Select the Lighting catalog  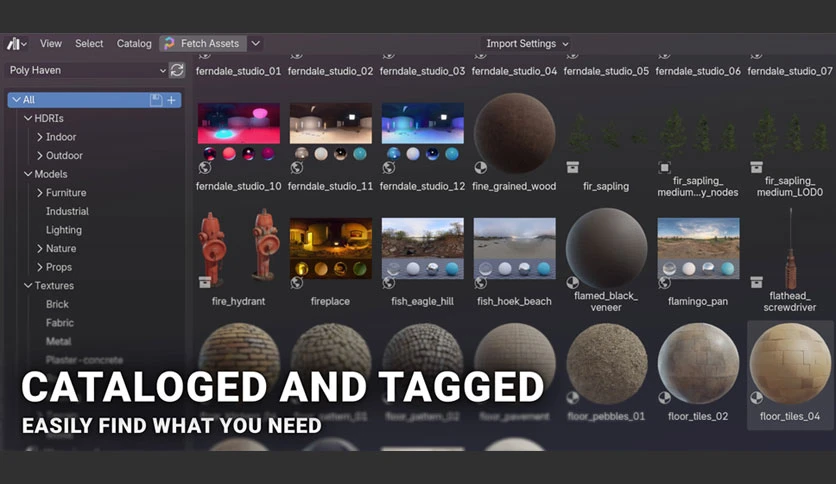click(64, 230)
